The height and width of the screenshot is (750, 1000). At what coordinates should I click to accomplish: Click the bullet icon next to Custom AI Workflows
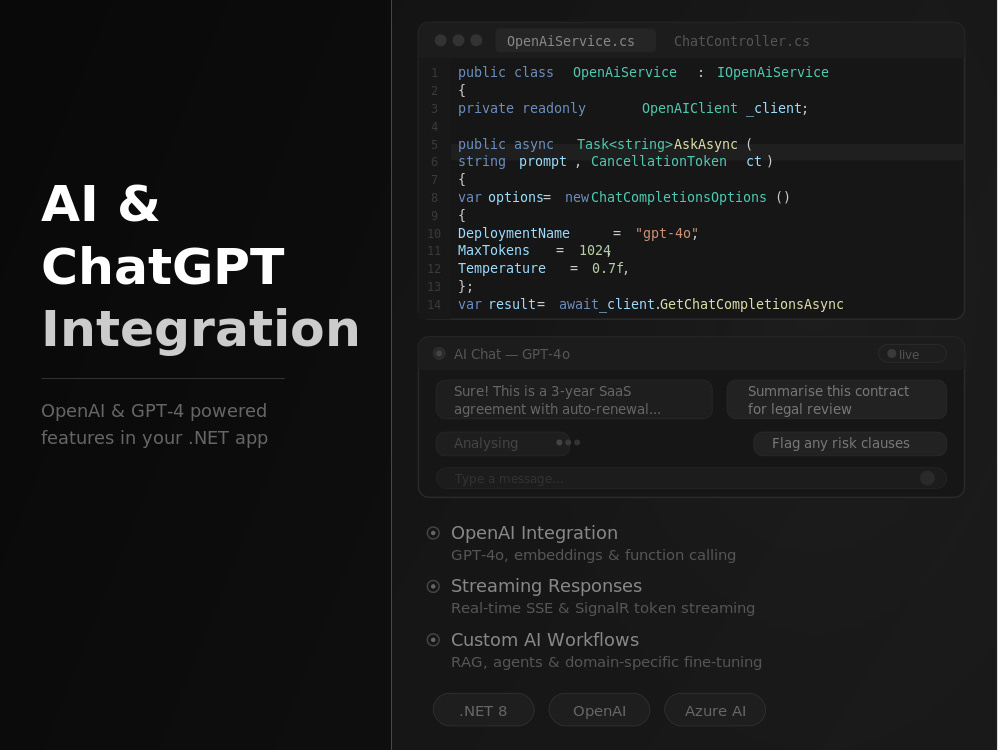click(x=433, y=640)
